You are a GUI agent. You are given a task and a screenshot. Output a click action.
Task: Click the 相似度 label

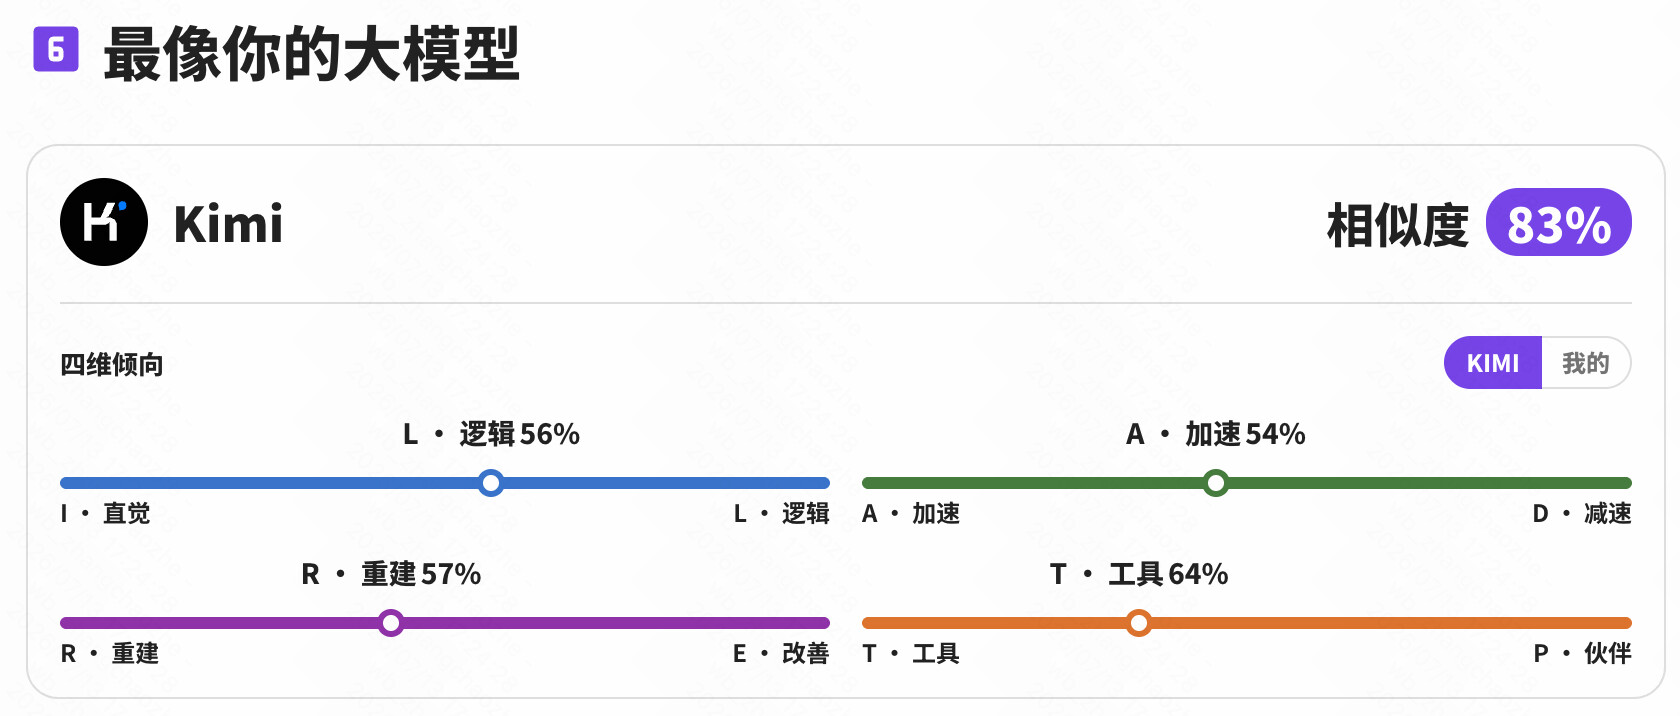coord(1397,225)
